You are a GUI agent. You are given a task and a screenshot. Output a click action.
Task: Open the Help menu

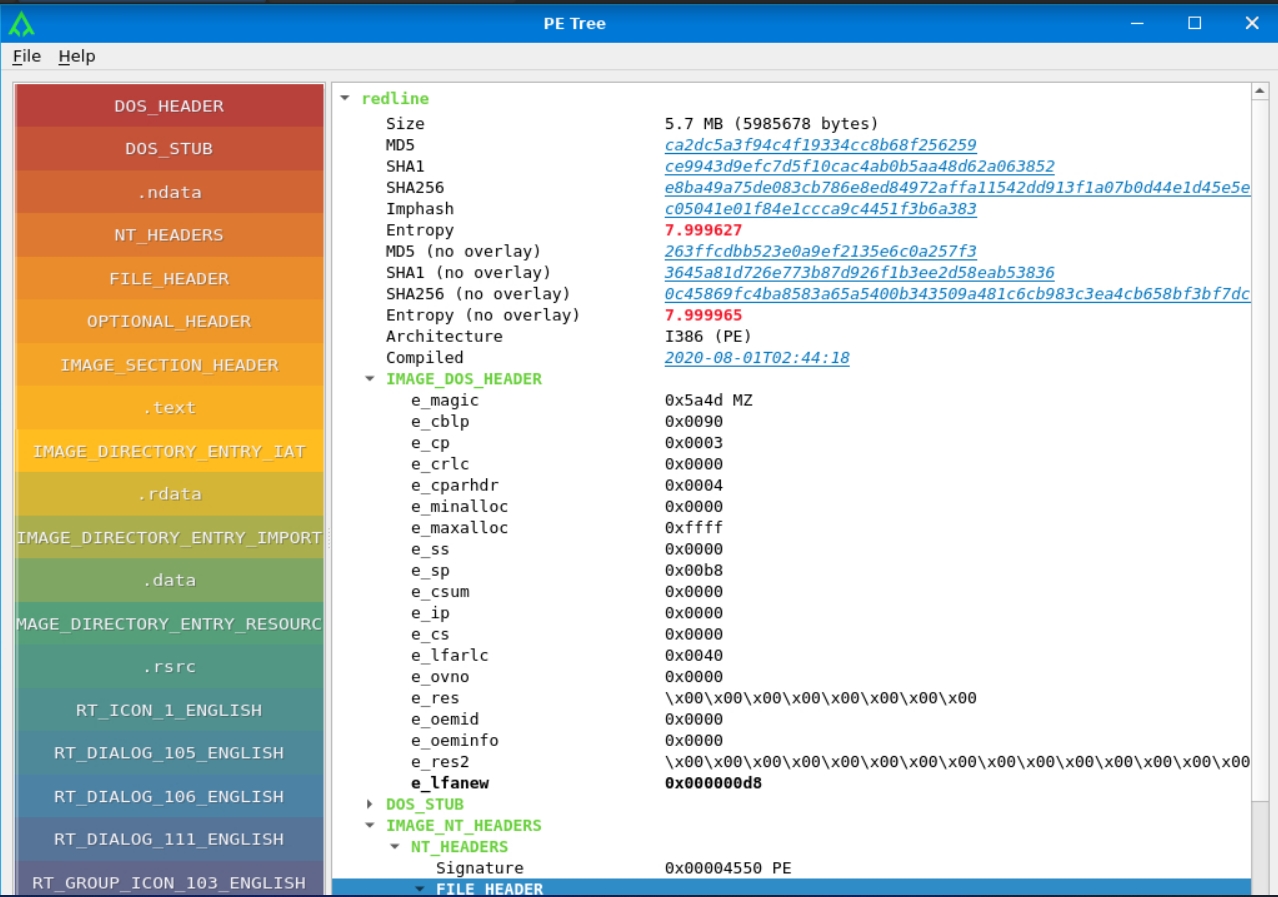(76, 56)
